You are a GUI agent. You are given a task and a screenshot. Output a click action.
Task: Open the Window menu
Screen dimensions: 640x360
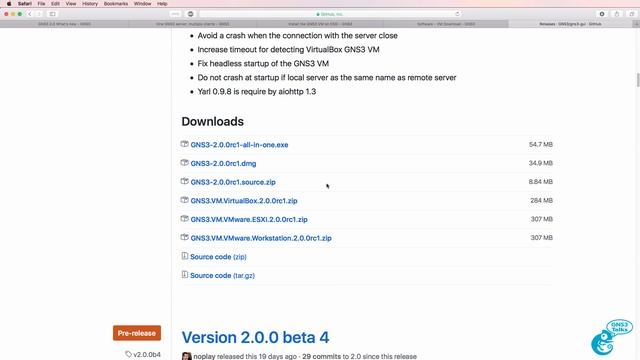(142, 4)
